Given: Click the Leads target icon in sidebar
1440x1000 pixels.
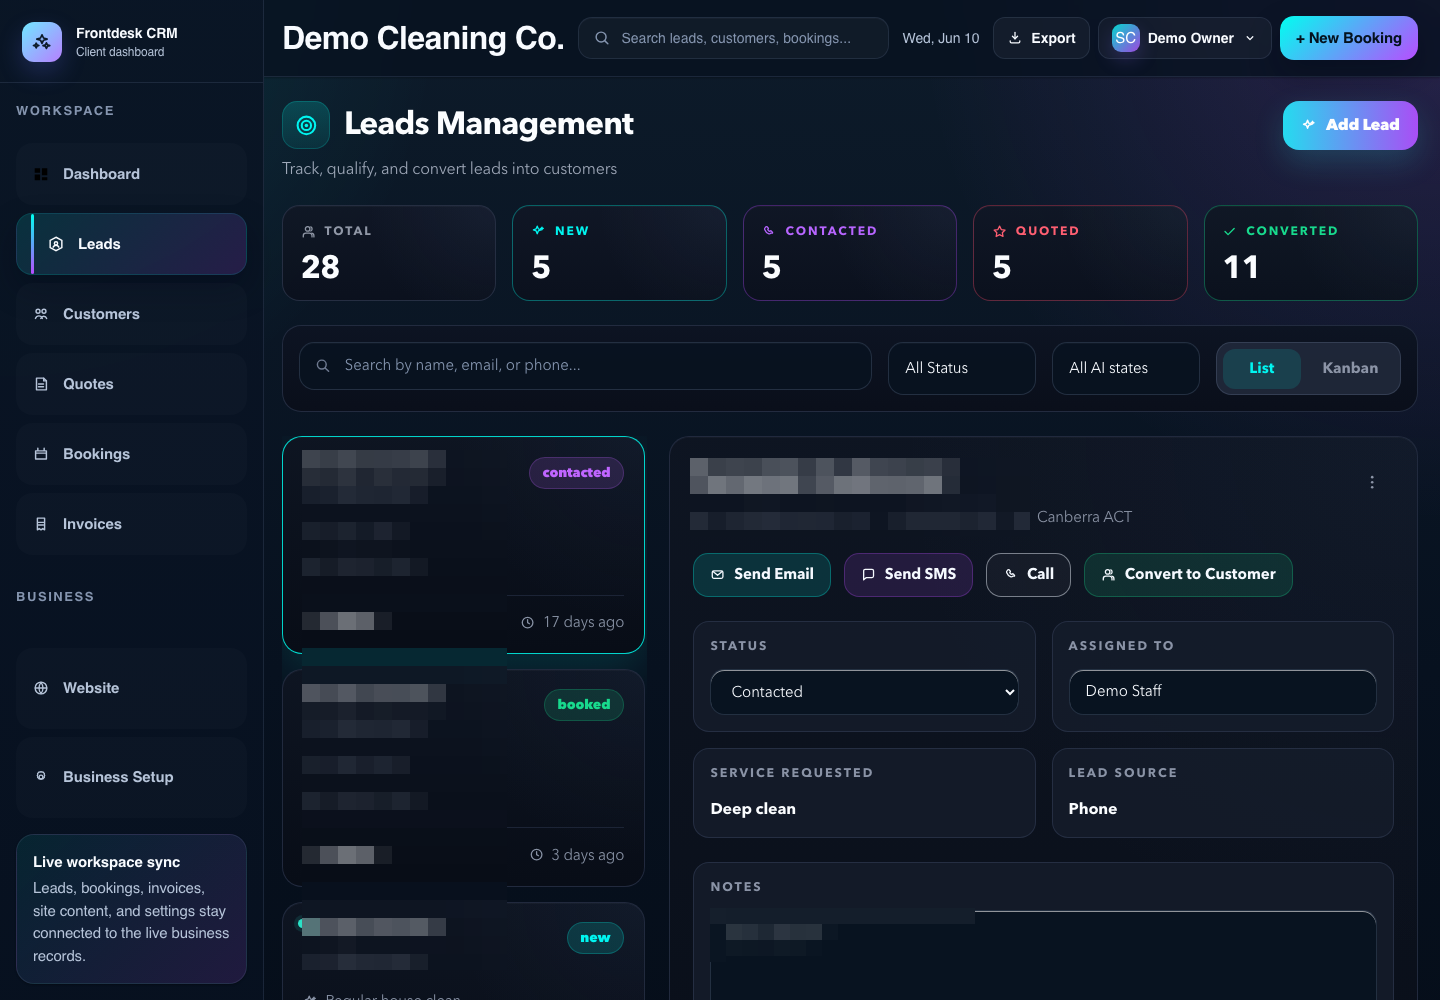Looking at the screenshot, I should pos(56,244).
